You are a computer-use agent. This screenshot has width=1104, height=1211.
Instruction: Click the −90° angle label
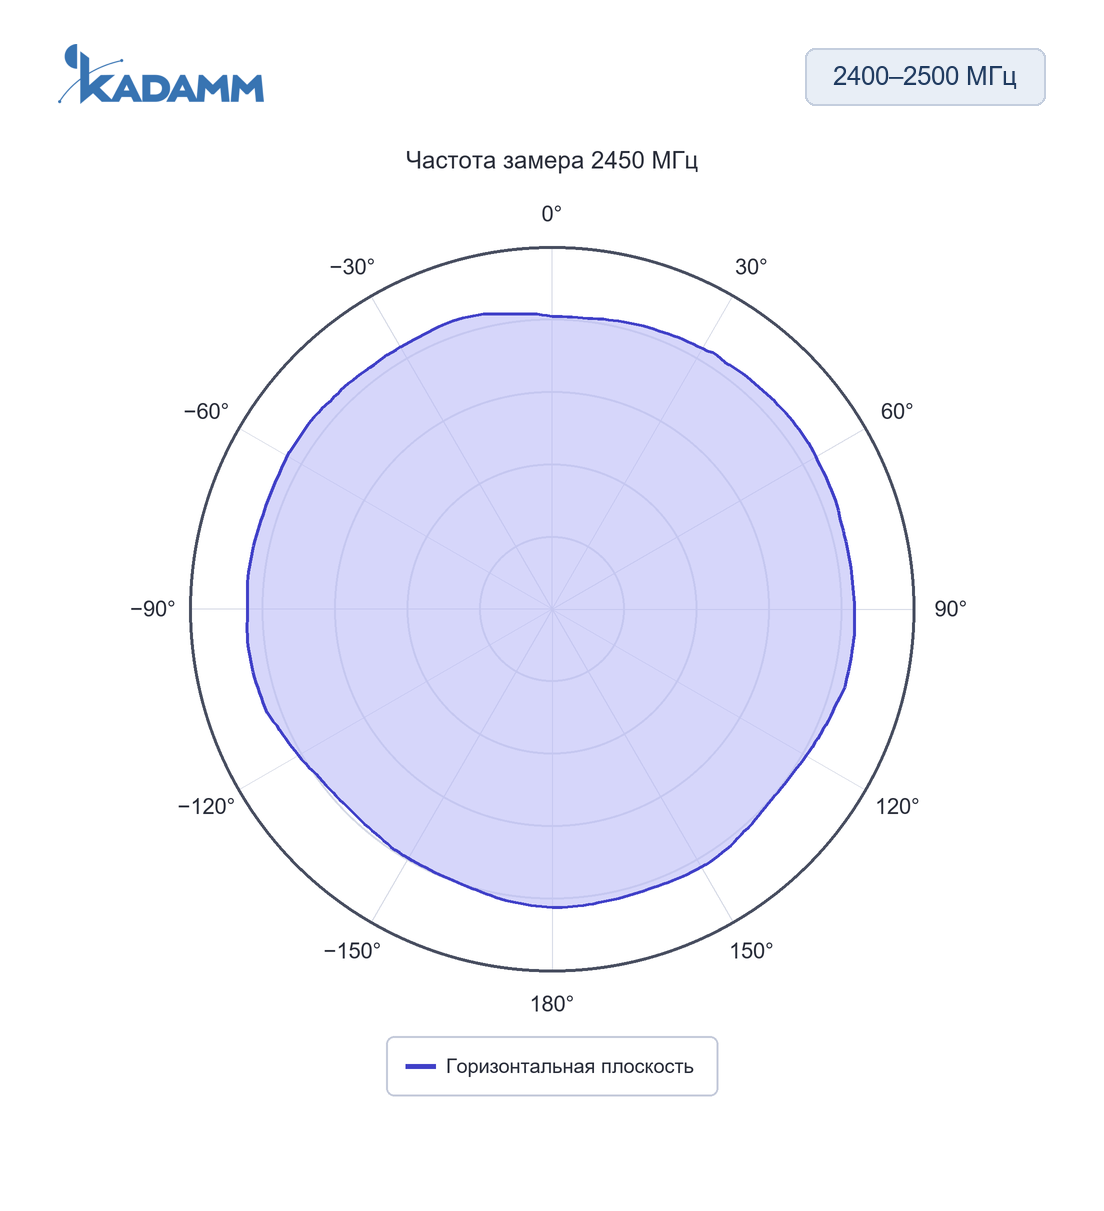tap(153, 609)
